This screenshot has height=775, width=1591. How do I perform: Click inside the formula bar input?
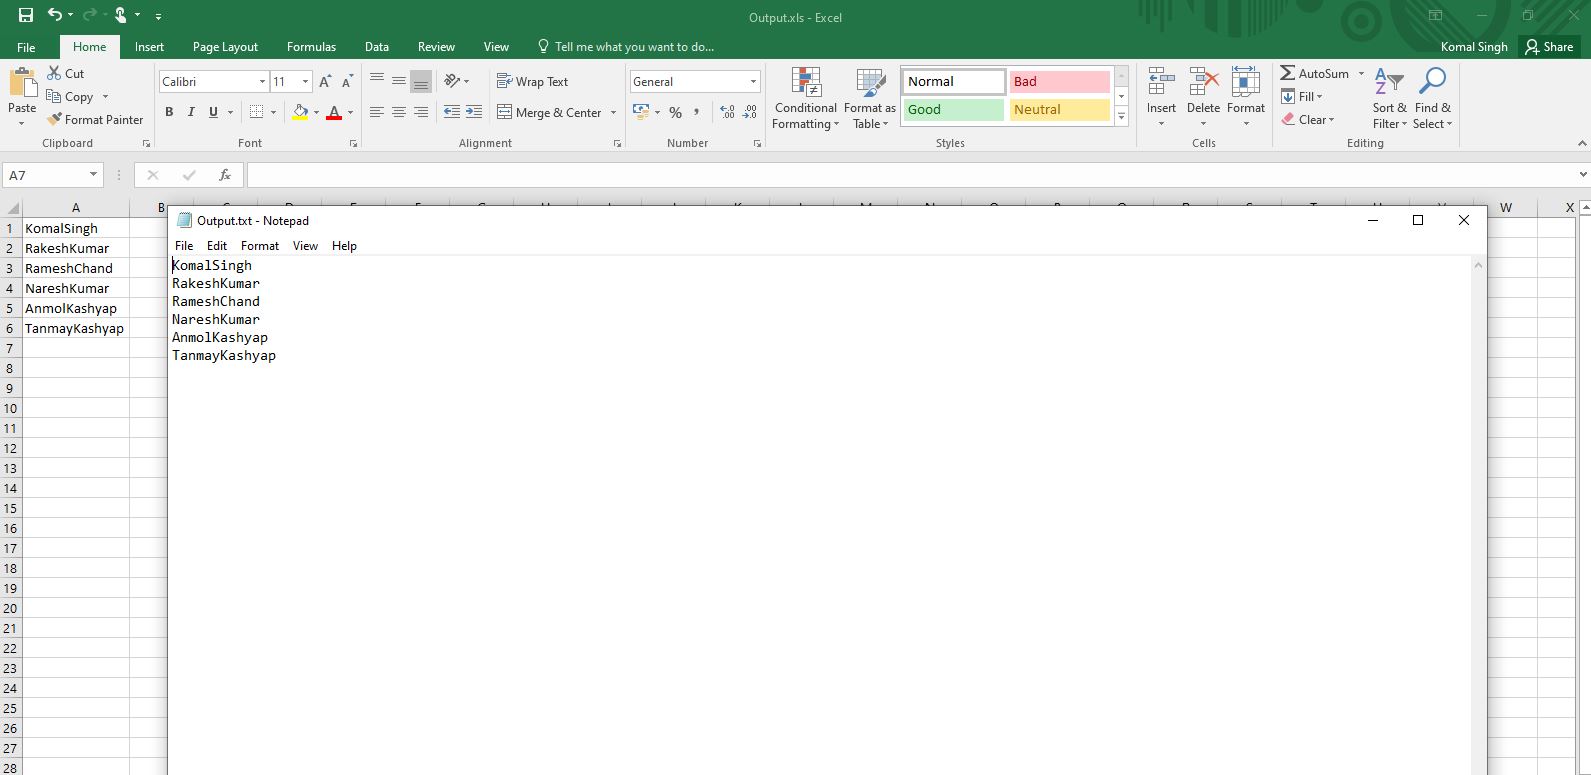tap(900, 175)
